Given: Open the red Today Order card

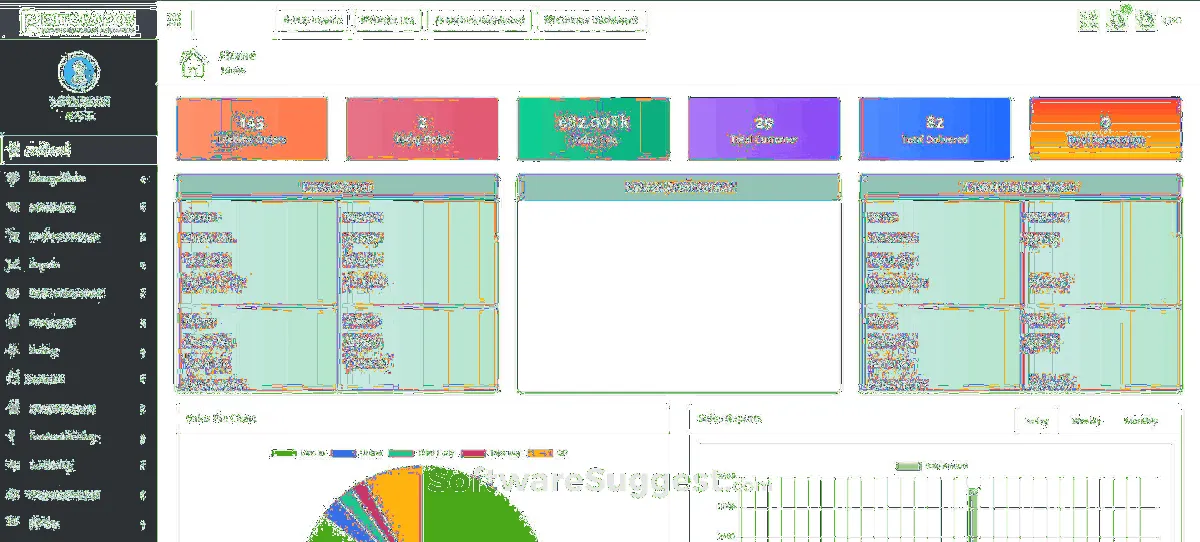Looking at the screenshot, I should tap(422, 129).
